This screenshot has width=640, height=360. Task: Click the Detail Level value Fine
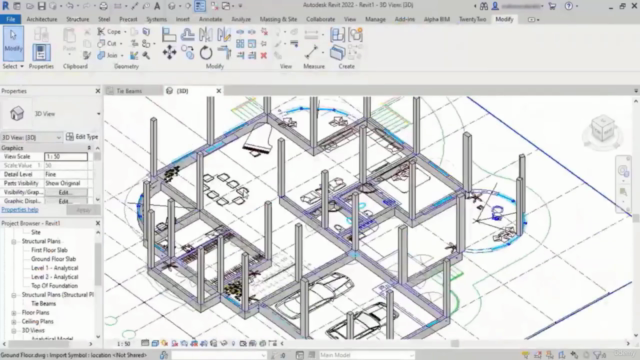click(x=66, y=174)
